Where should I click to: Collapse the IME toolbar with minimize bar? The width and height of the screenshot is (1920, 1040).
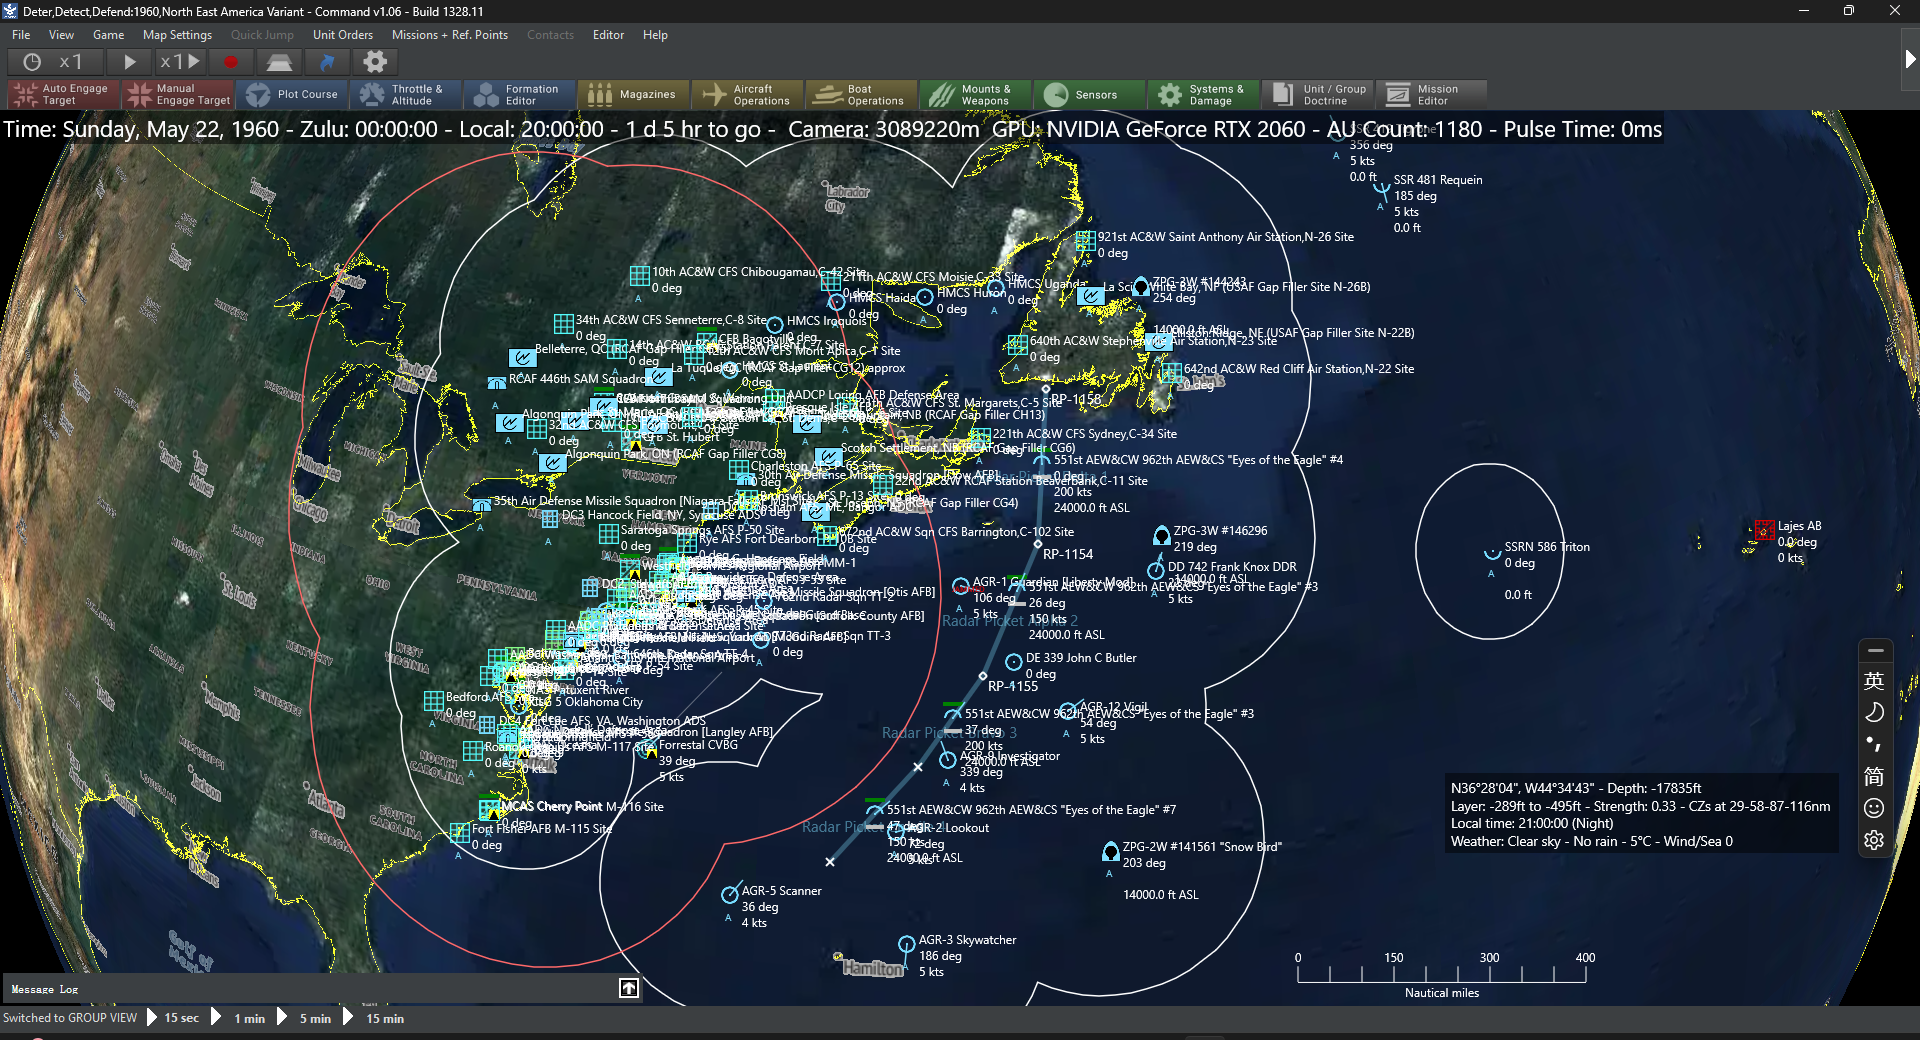[x=1875, y=651]
